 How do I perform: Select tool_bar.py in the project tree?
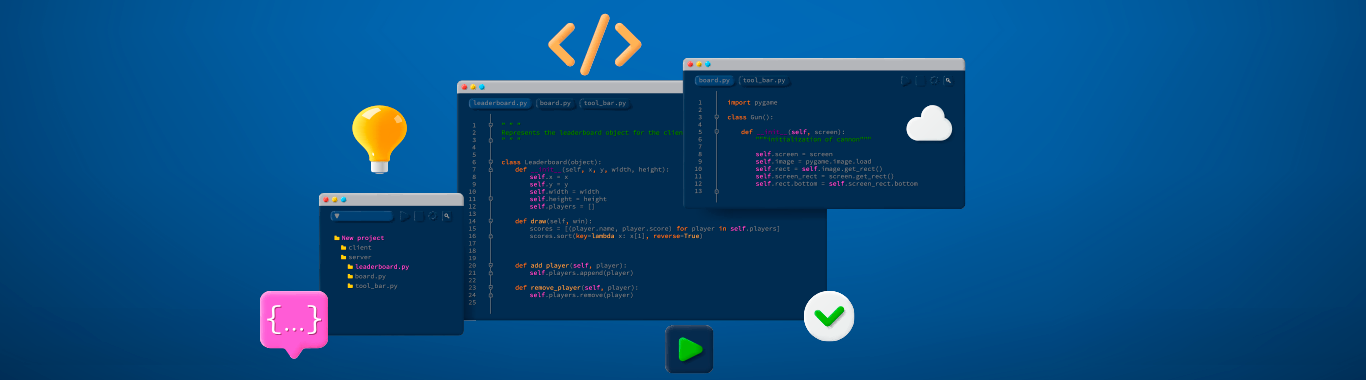[x=373, y=286]
